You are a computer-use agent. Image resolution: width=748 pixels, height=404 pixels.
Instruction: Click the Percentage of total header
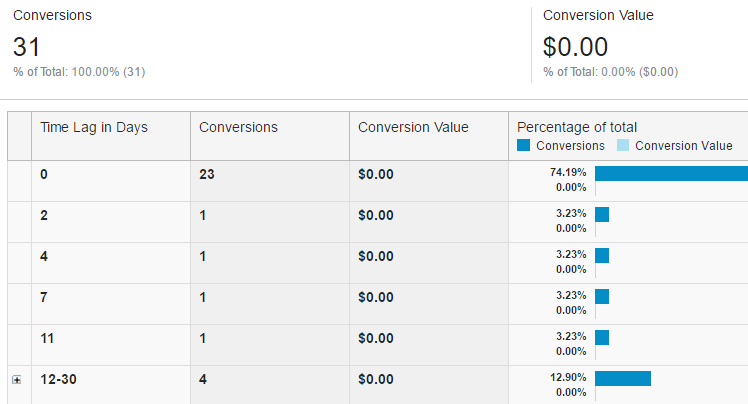click(x=577, y=127)
